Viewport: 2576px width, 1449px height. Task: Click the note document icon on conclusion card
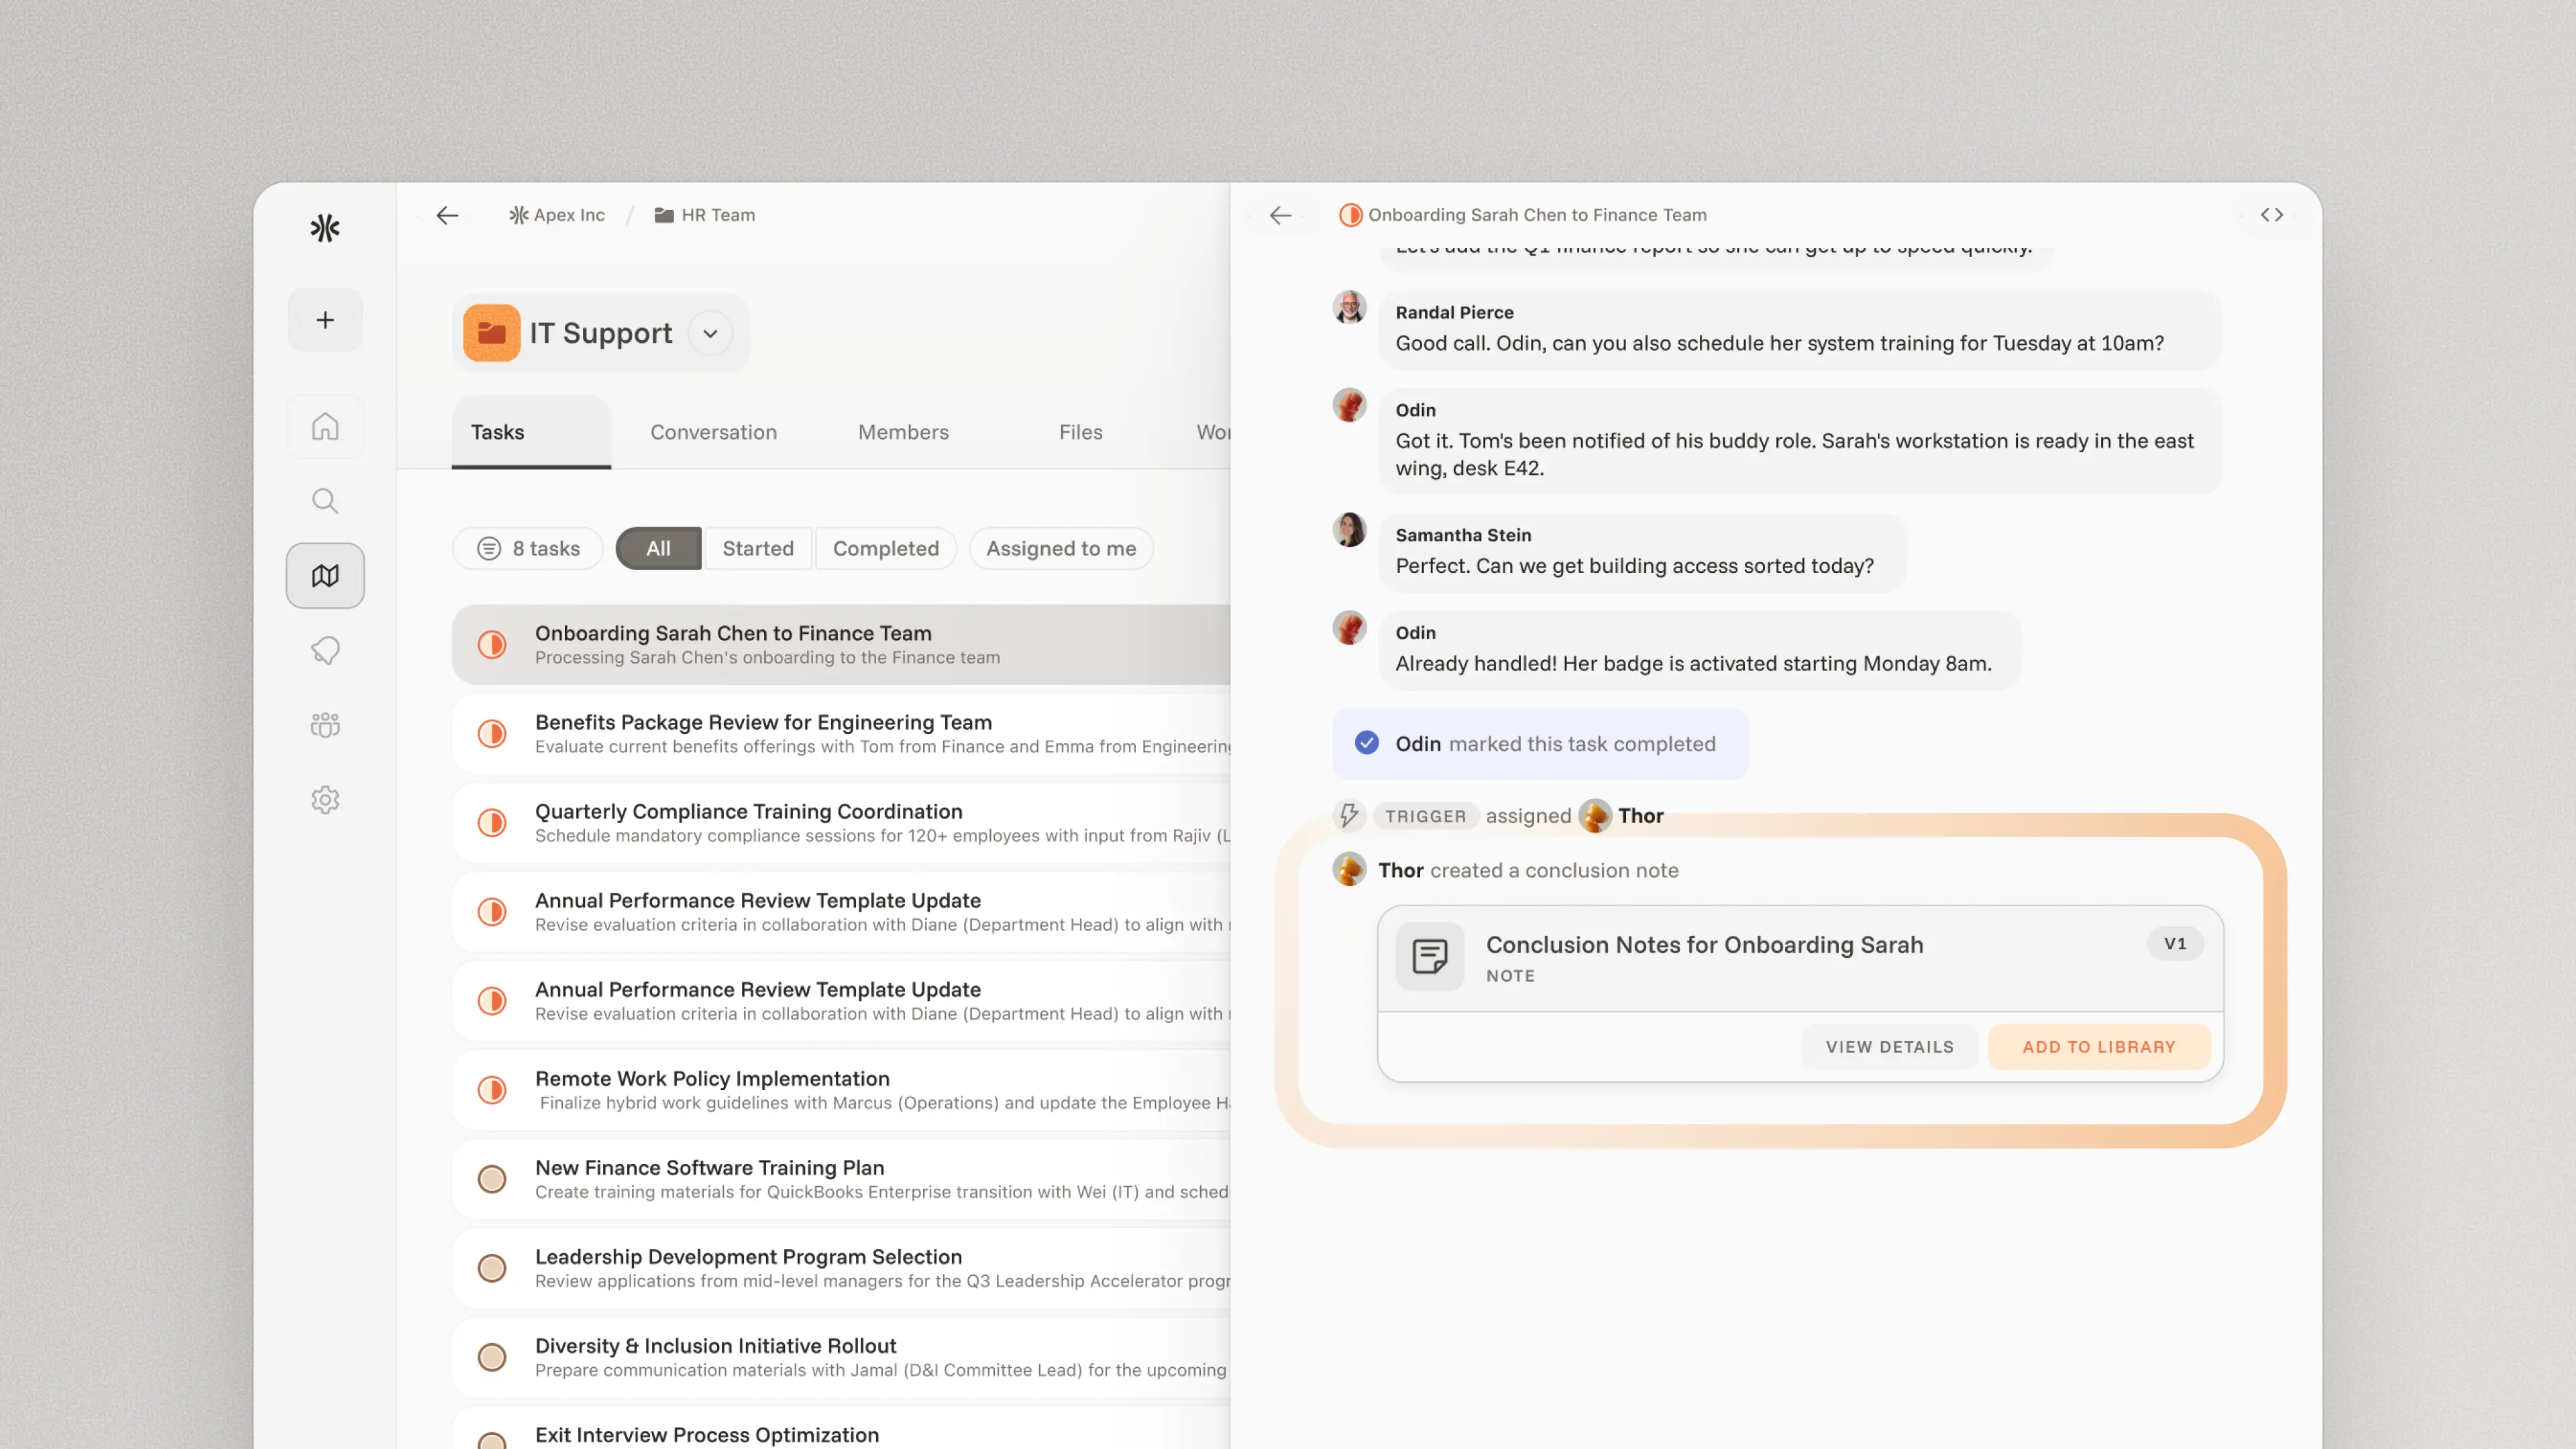[x=1430, y=957]
